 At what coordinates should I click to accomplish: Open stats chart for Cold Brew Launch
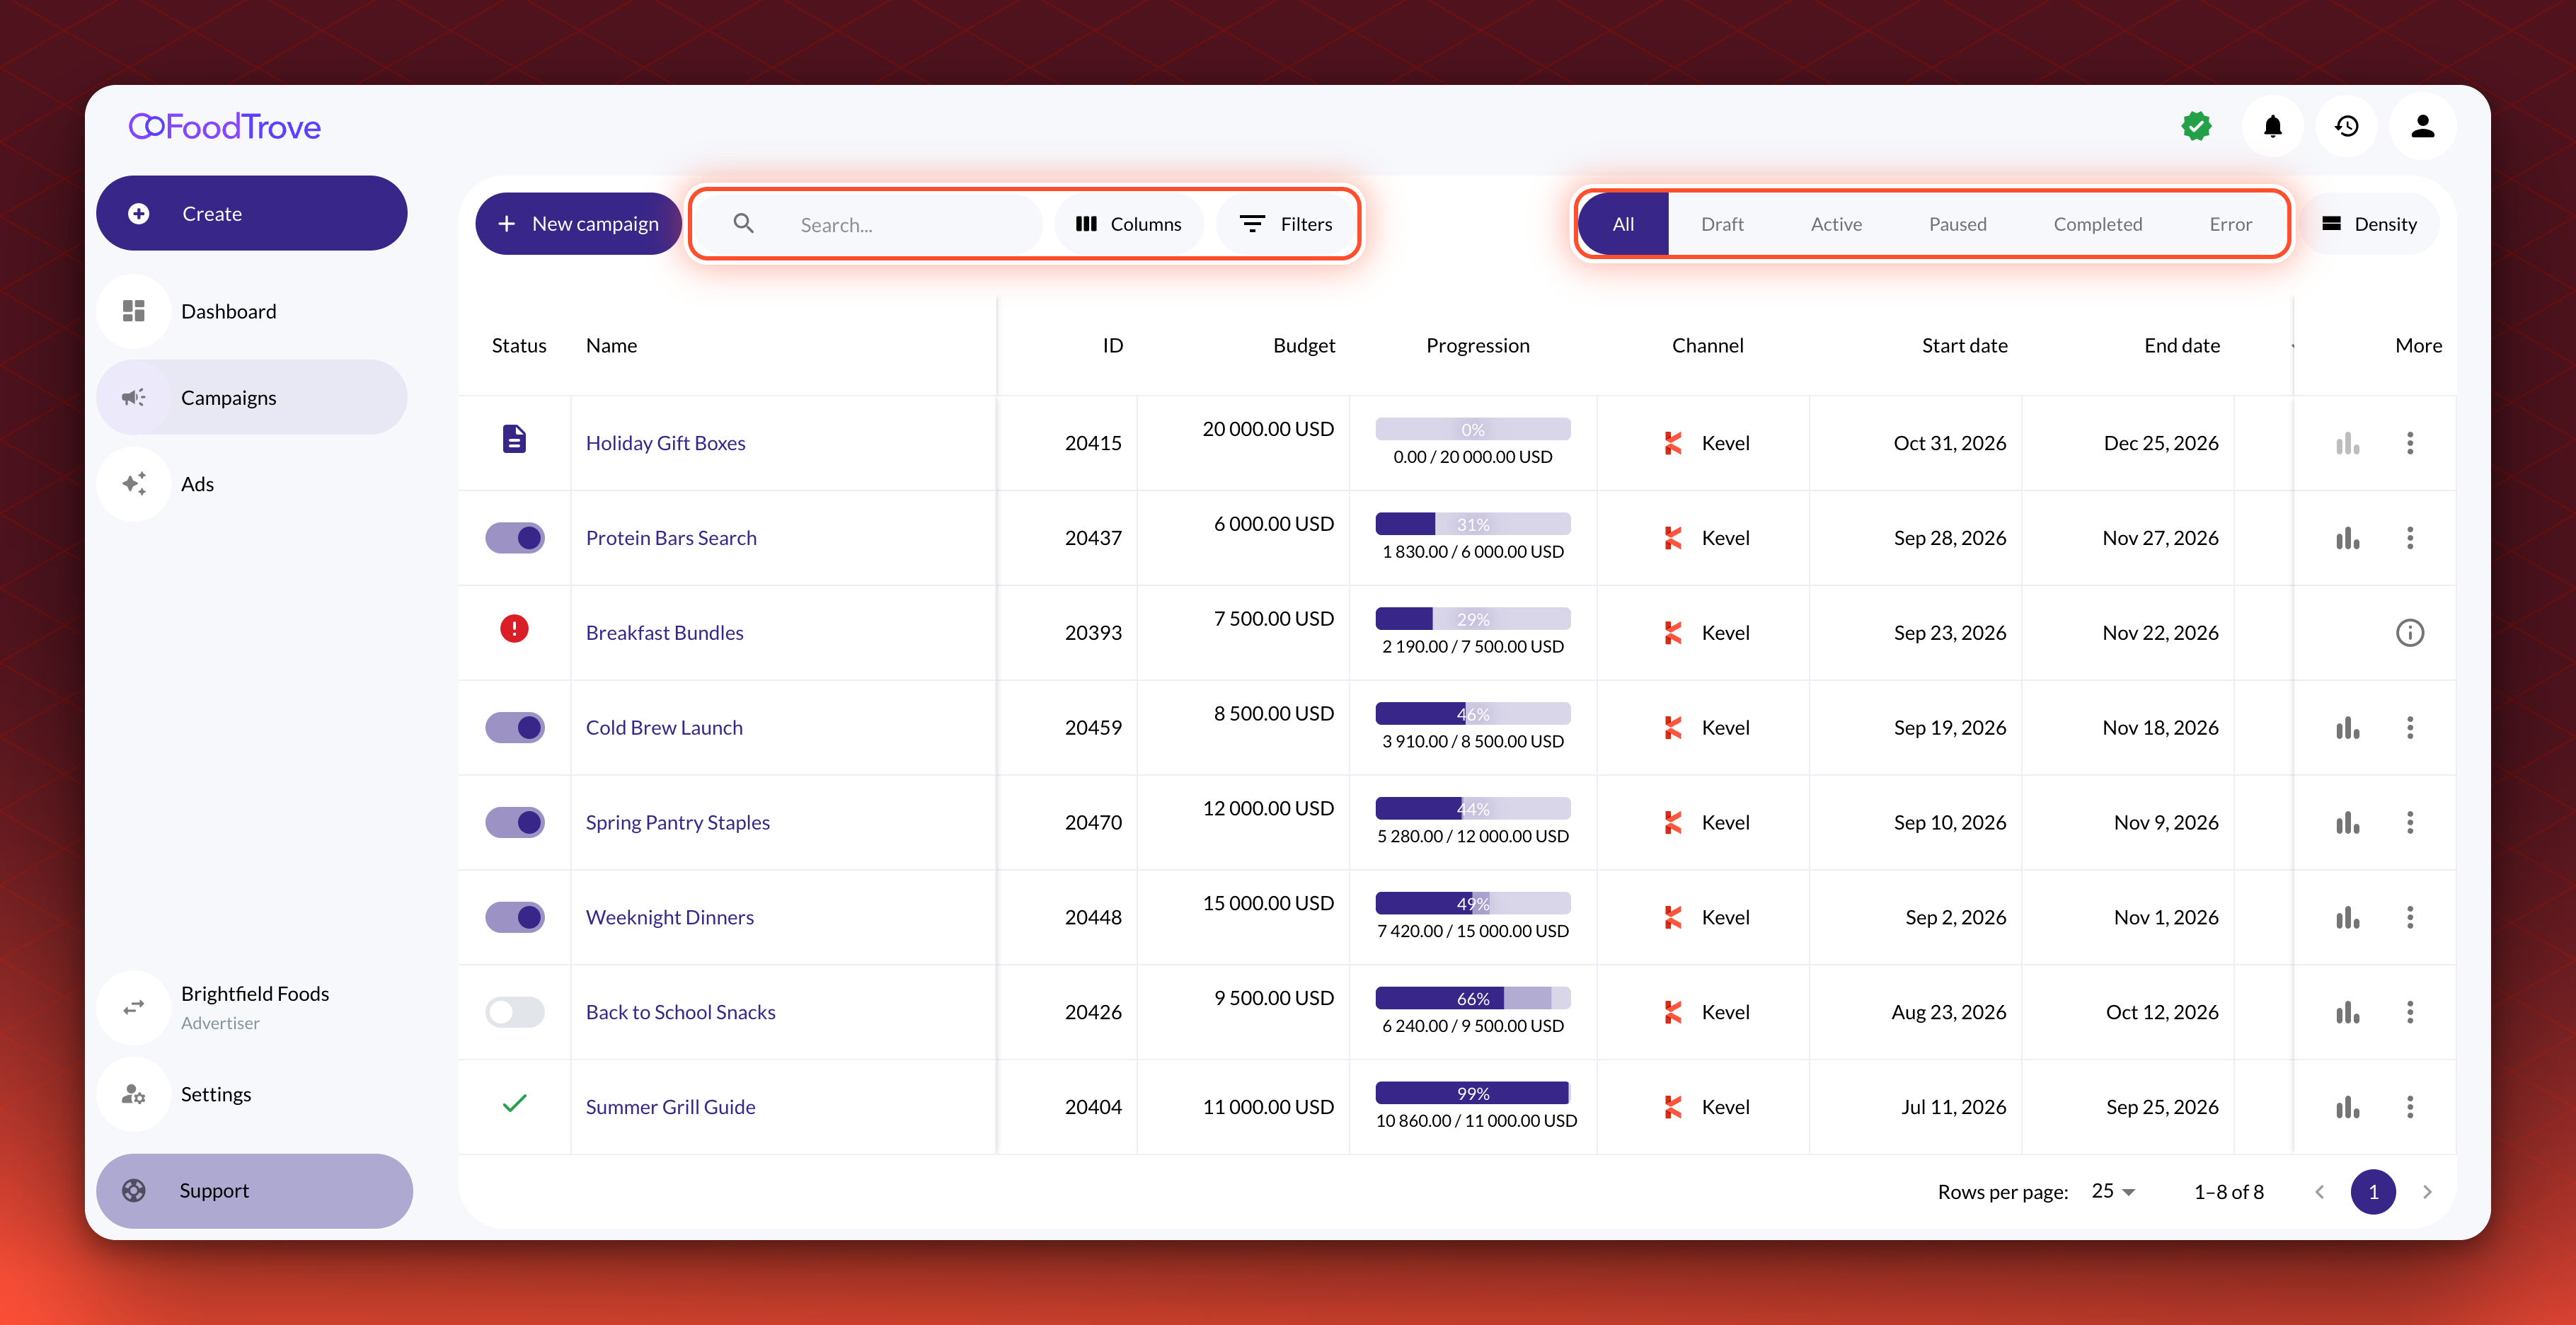coord(2347,728)
